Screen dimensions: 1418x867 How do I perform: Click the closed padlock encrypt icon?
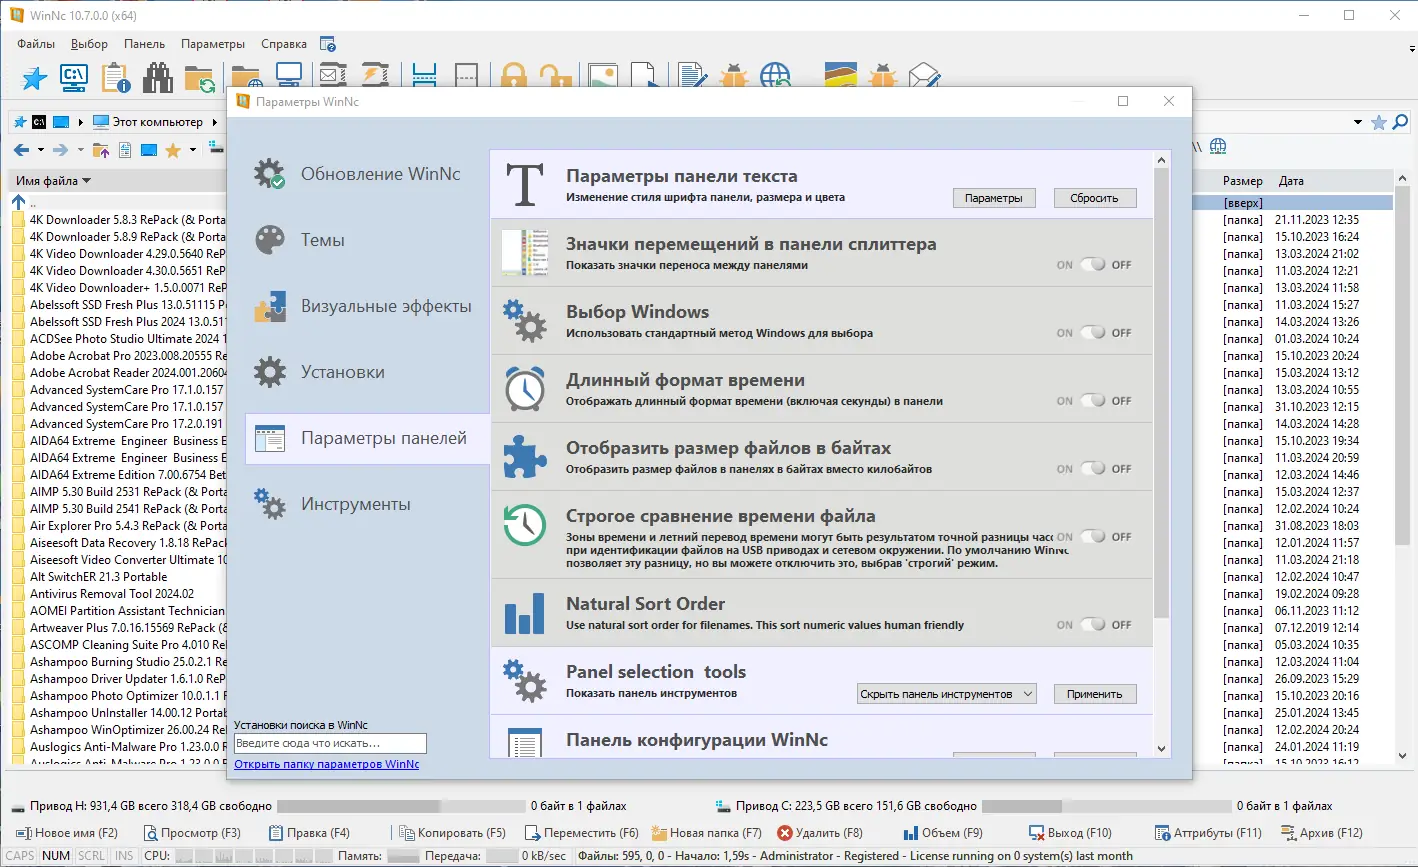click(514, 76)
